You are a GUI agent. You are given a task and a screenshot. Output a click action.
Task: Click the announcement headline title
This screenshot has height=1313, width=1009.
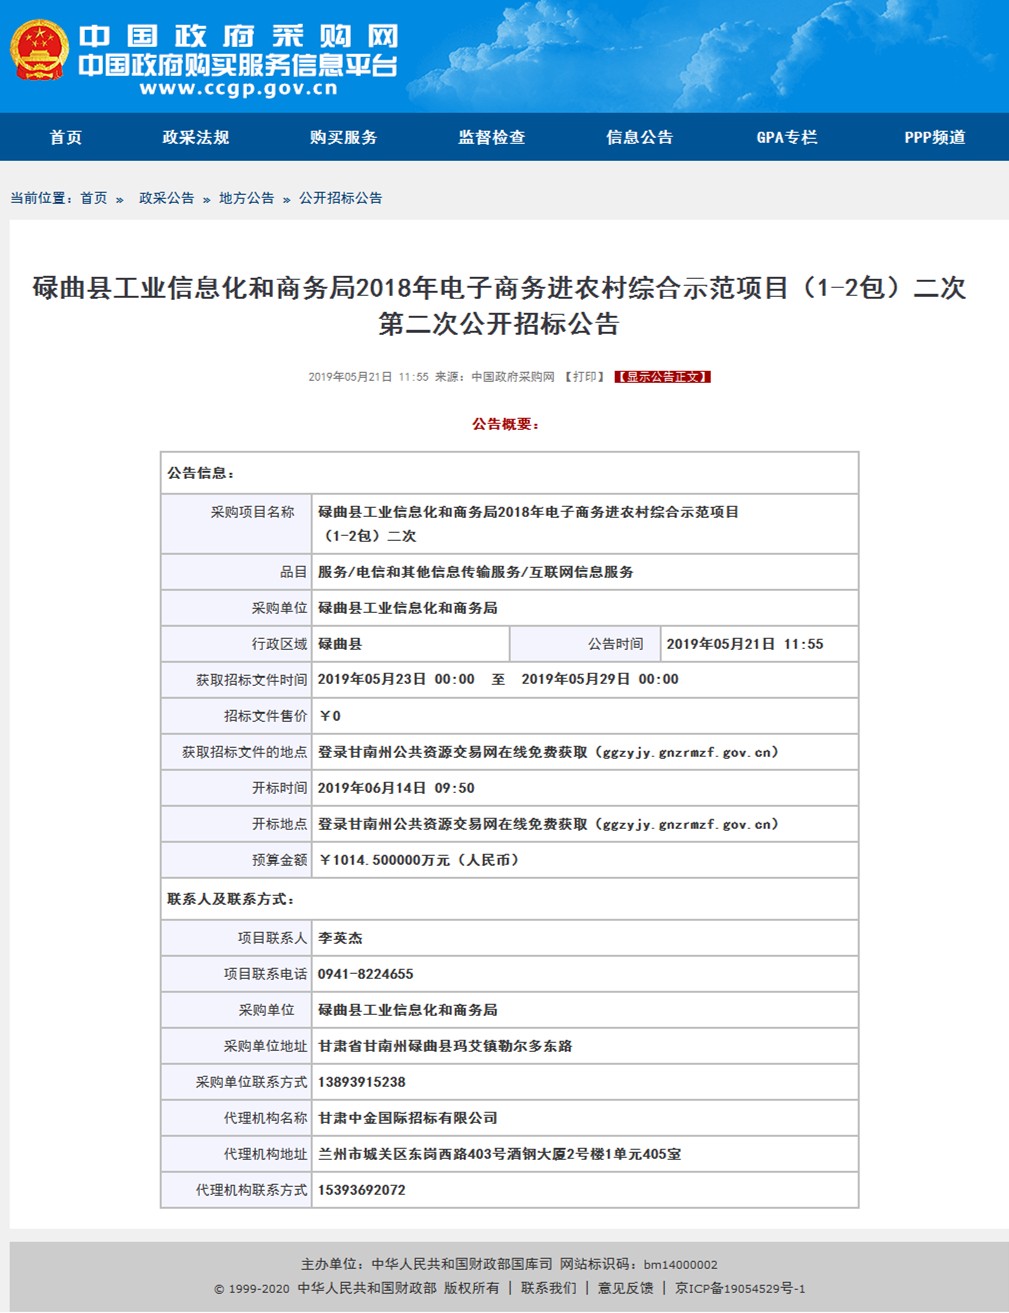click(499, 305)
